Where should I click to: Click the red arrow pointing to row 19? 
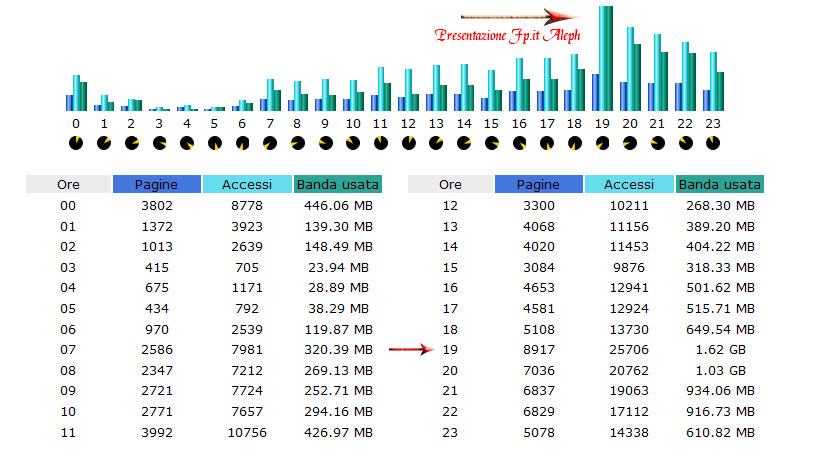408,350
